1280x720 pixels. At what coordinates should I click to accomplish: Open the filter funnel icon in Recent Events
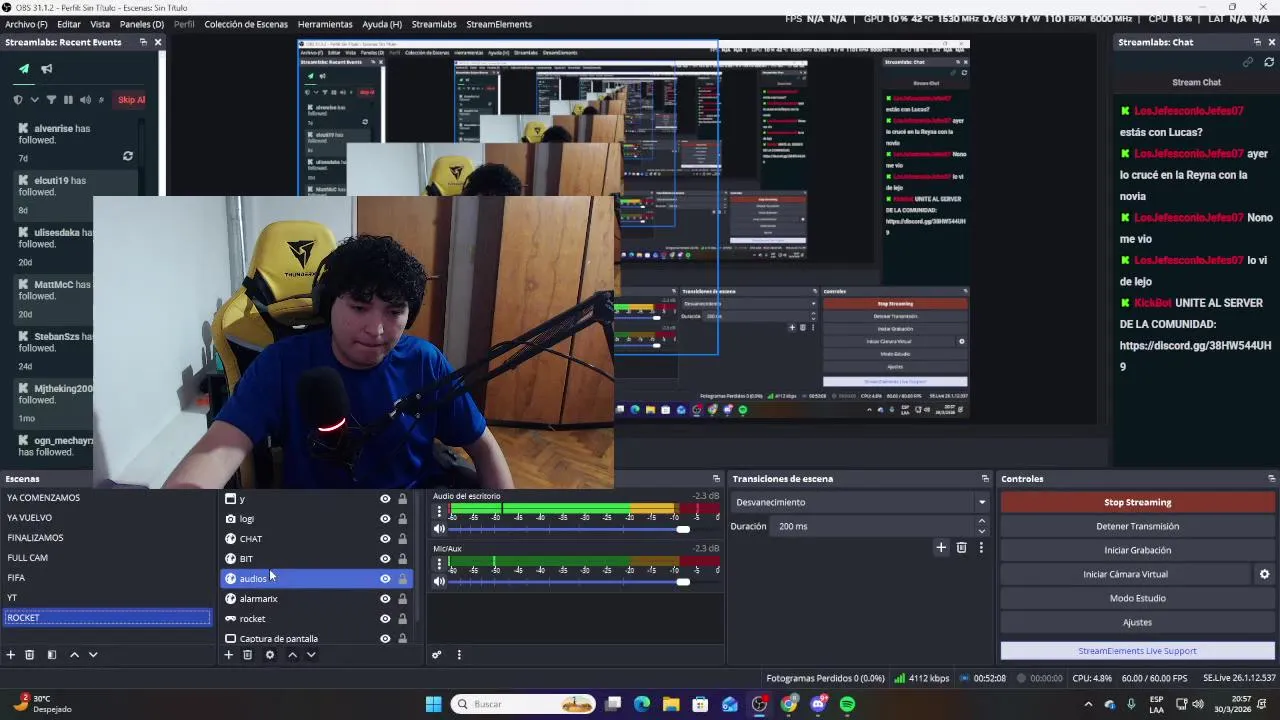click(x=51, y=100)
